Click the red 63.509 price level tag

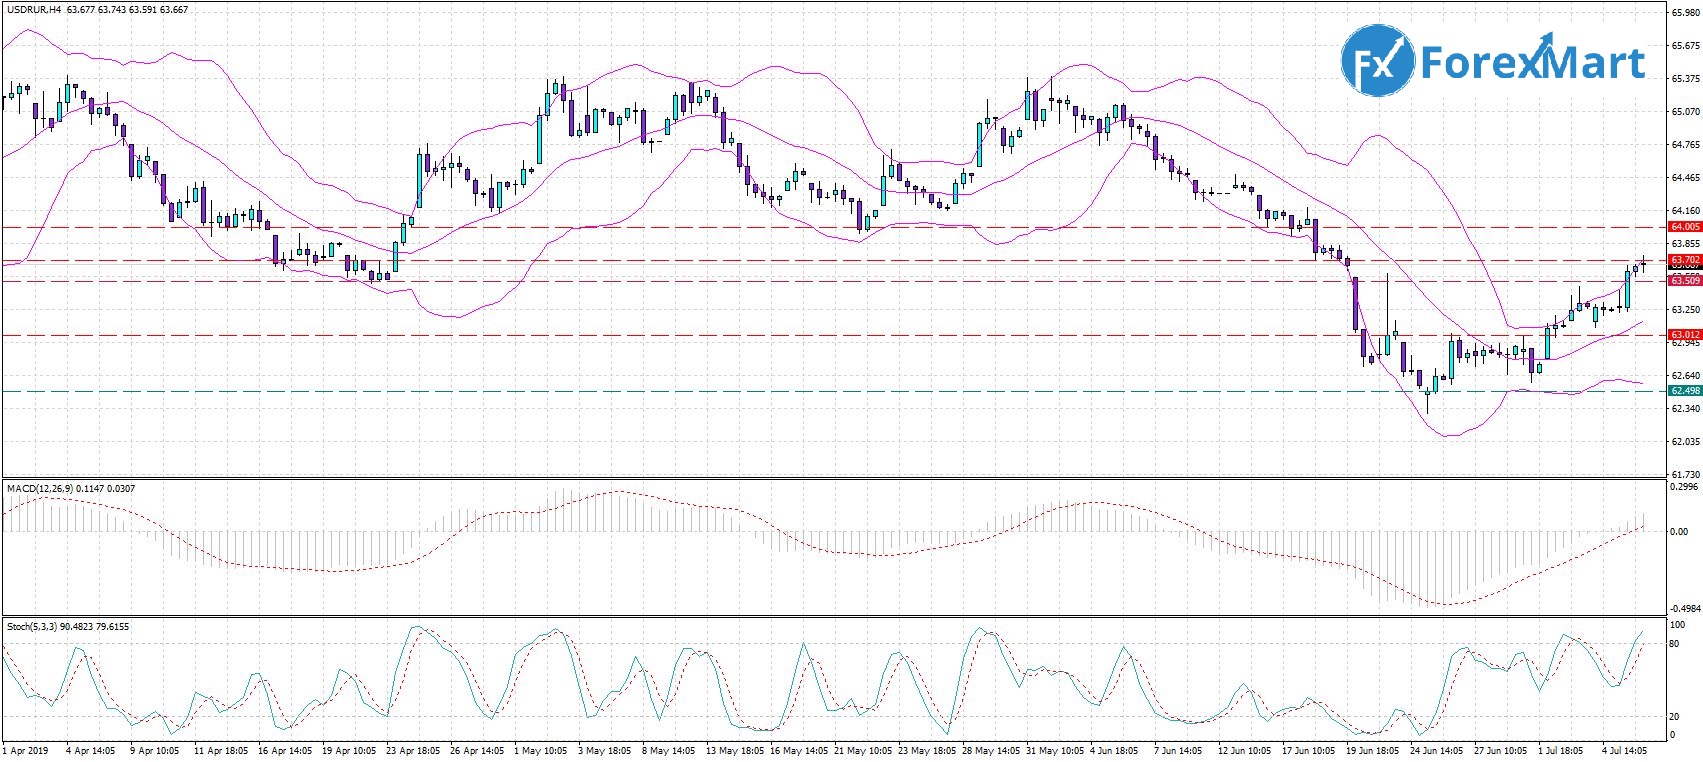click(1685, 281)
